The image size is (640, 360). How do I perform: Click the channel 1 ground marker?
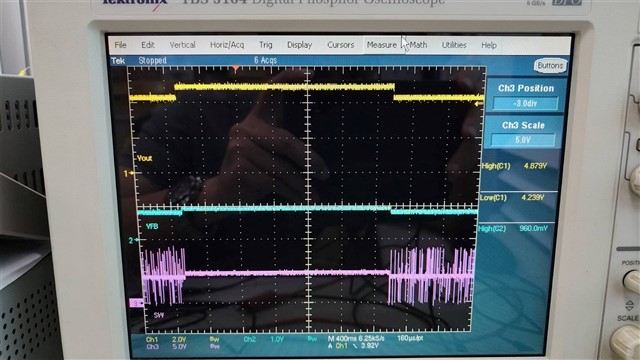coord(129,173)
